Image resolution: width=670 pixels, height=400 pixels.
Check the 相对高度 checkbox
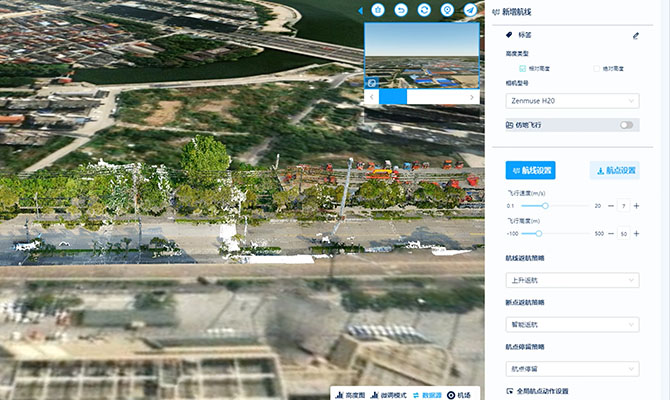point(523,67)
